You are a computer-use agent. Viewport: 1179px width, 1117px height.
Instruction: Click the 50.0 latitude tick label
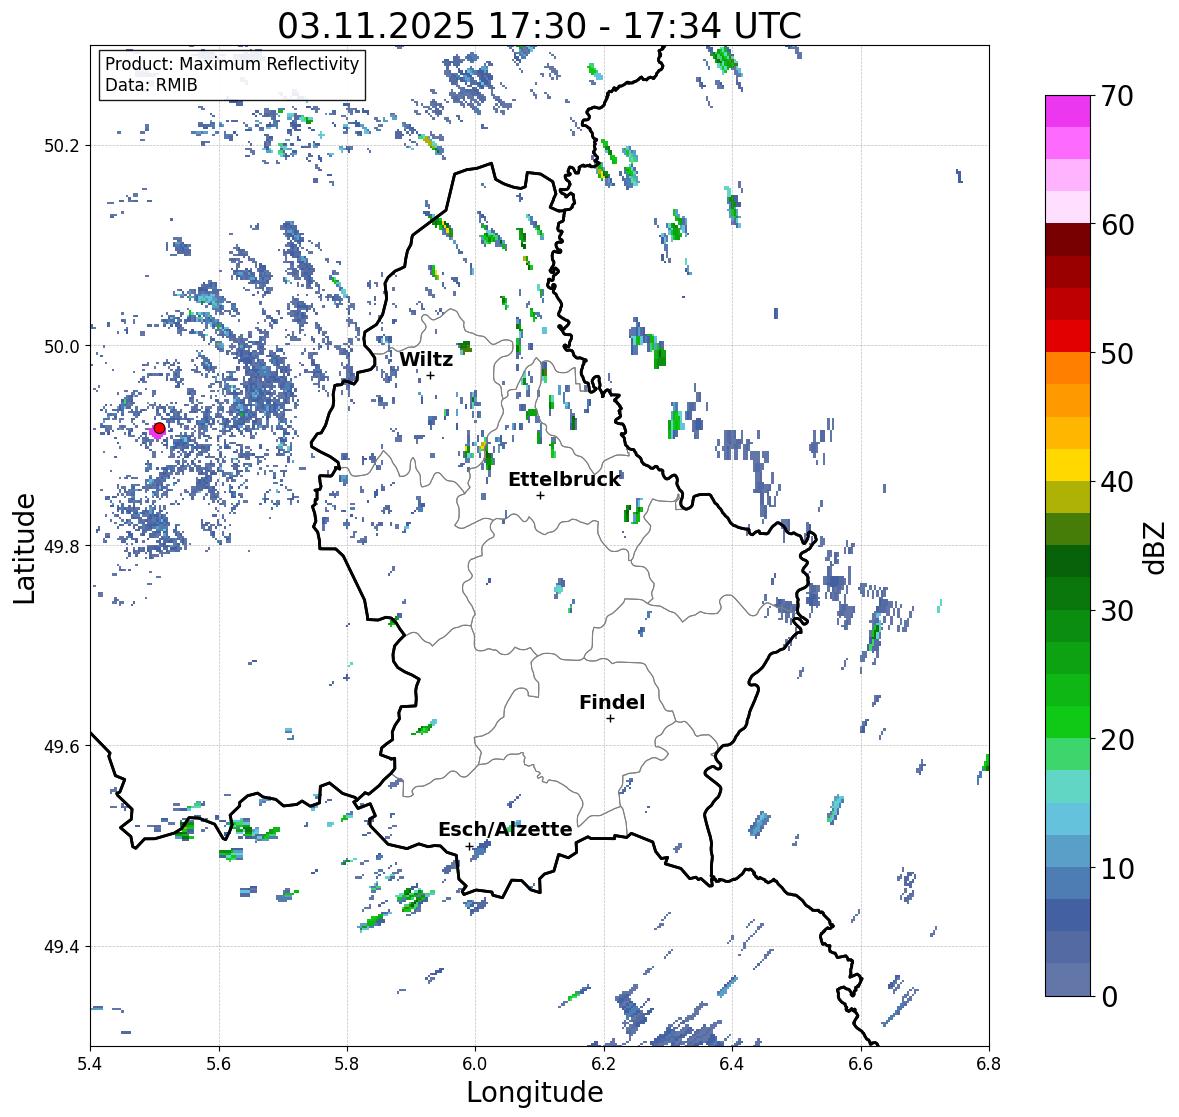point(62,347)
